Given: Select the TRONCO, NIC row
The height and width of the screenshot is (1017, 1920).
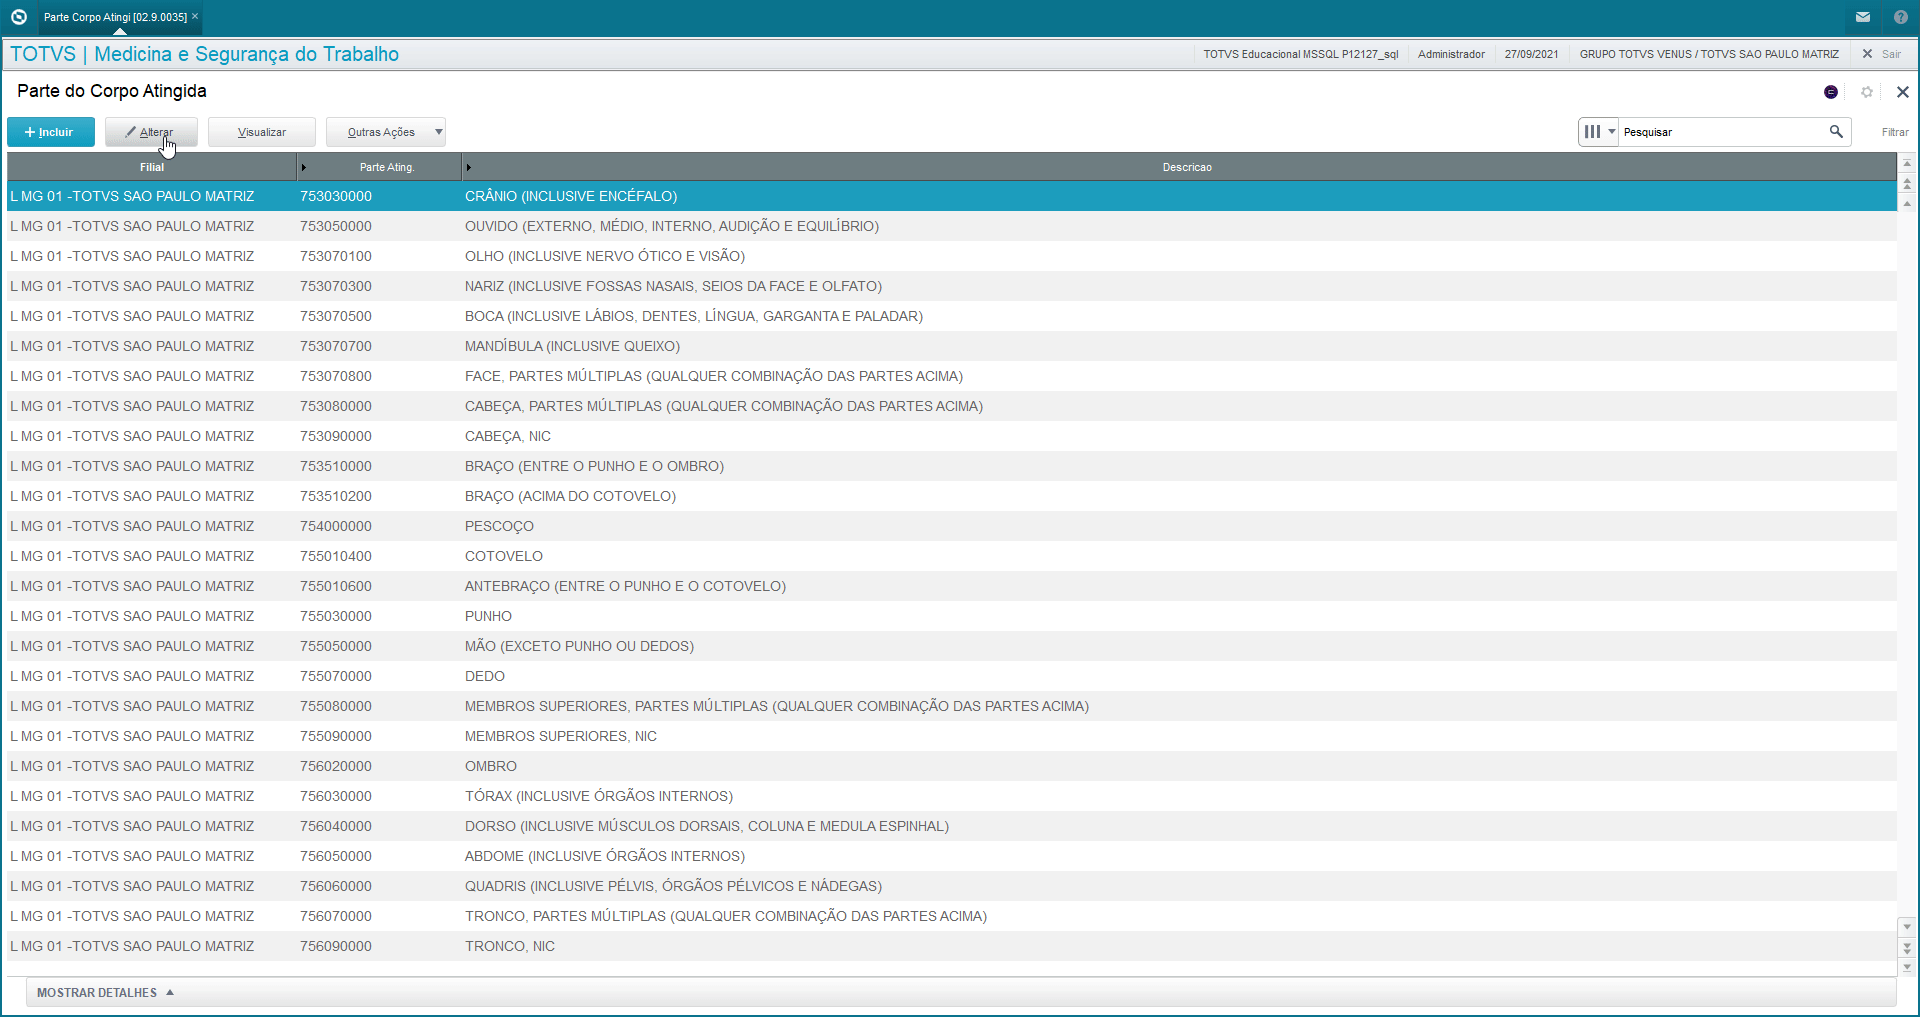Looking at the screenshot, I should 952,946.
